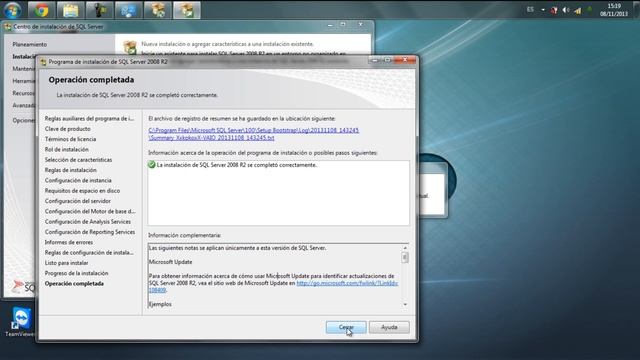
Task: Select 'Rol de instalación' step
Action: pyautogui.click(x=67, y=149)
